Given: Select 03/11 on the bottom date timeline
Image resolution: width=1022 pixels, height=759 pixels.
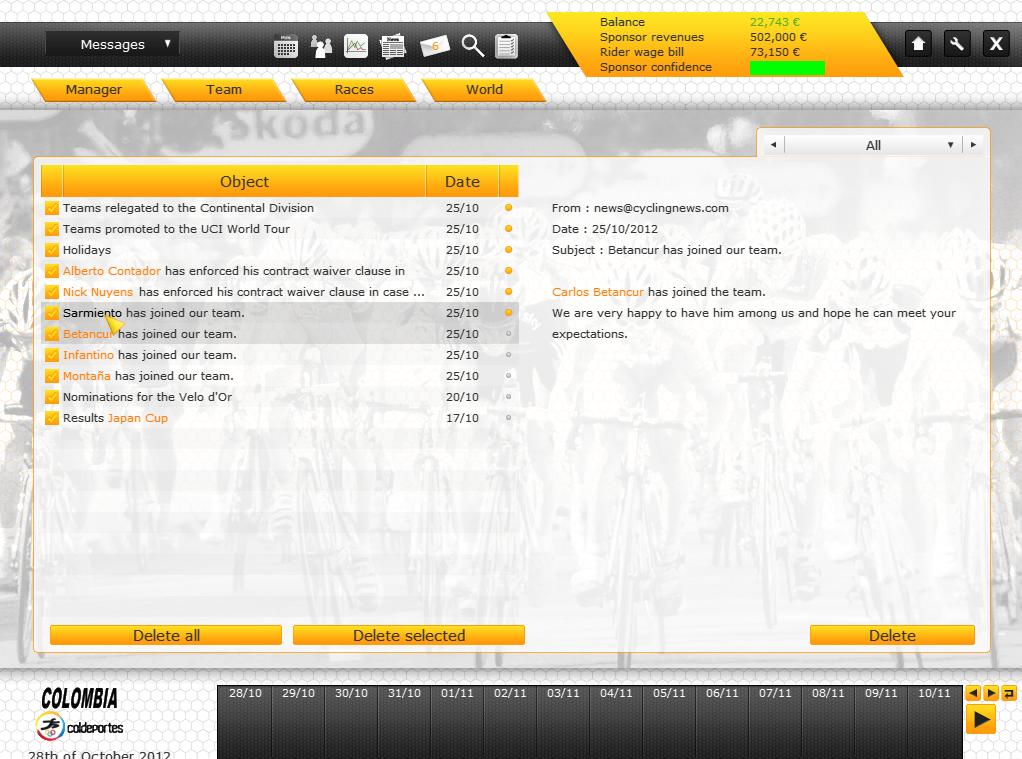Looking at the screenshot, I should 563,693.
